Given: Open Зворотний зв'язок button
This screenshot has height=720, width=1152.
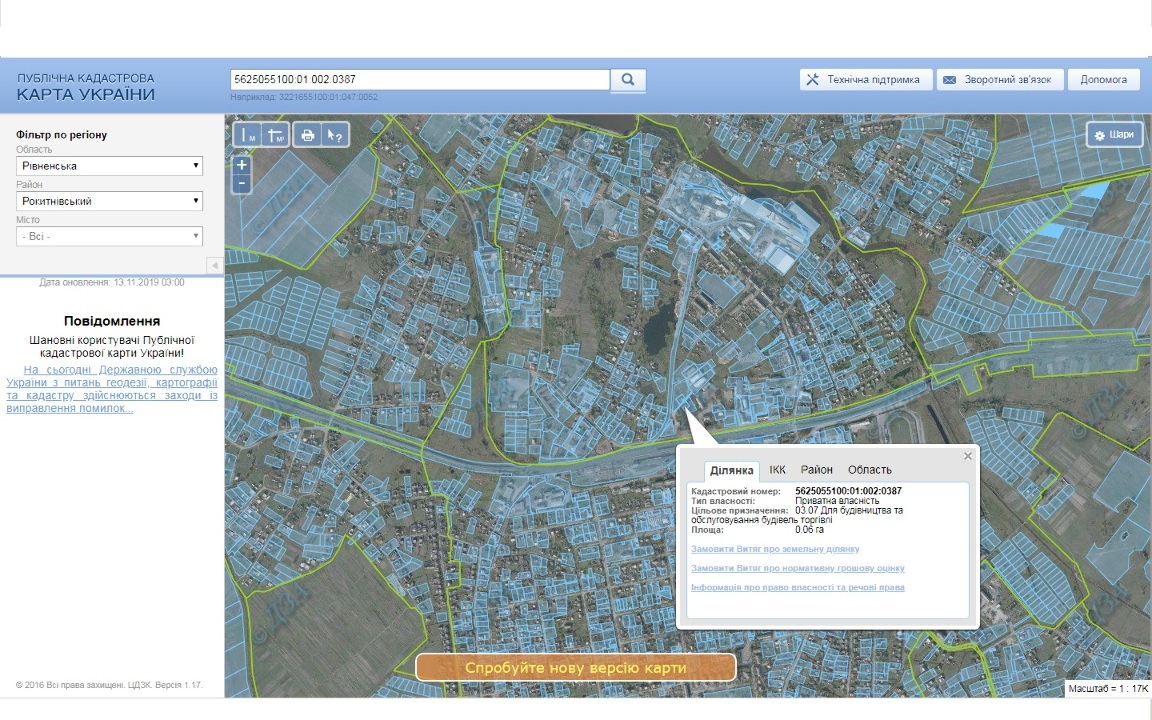Looking at the screenshot, I should (x=1000, y=79).
